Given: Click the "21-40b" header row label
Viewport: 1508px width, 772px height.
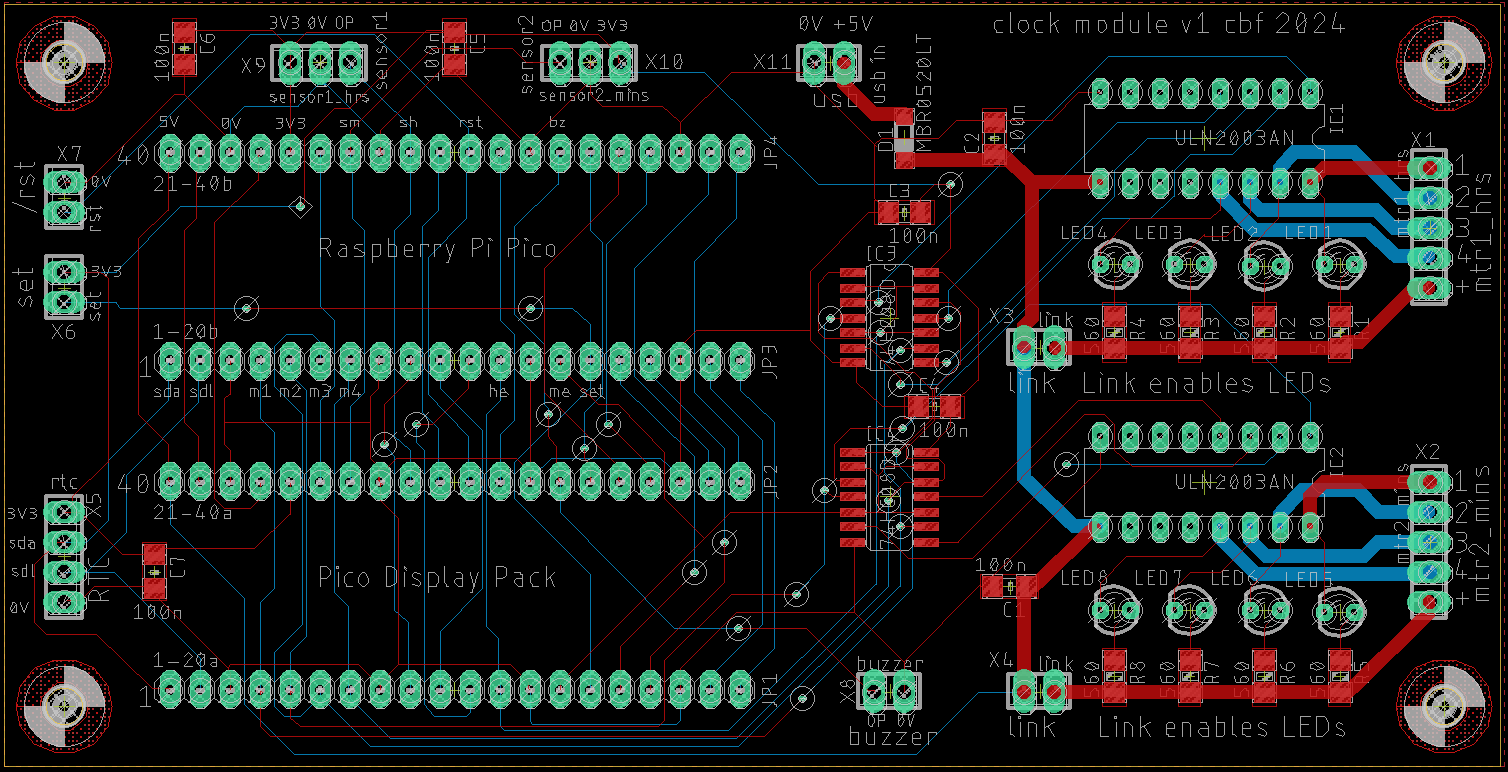Looking at the screenshot, I should click(193, 185).
